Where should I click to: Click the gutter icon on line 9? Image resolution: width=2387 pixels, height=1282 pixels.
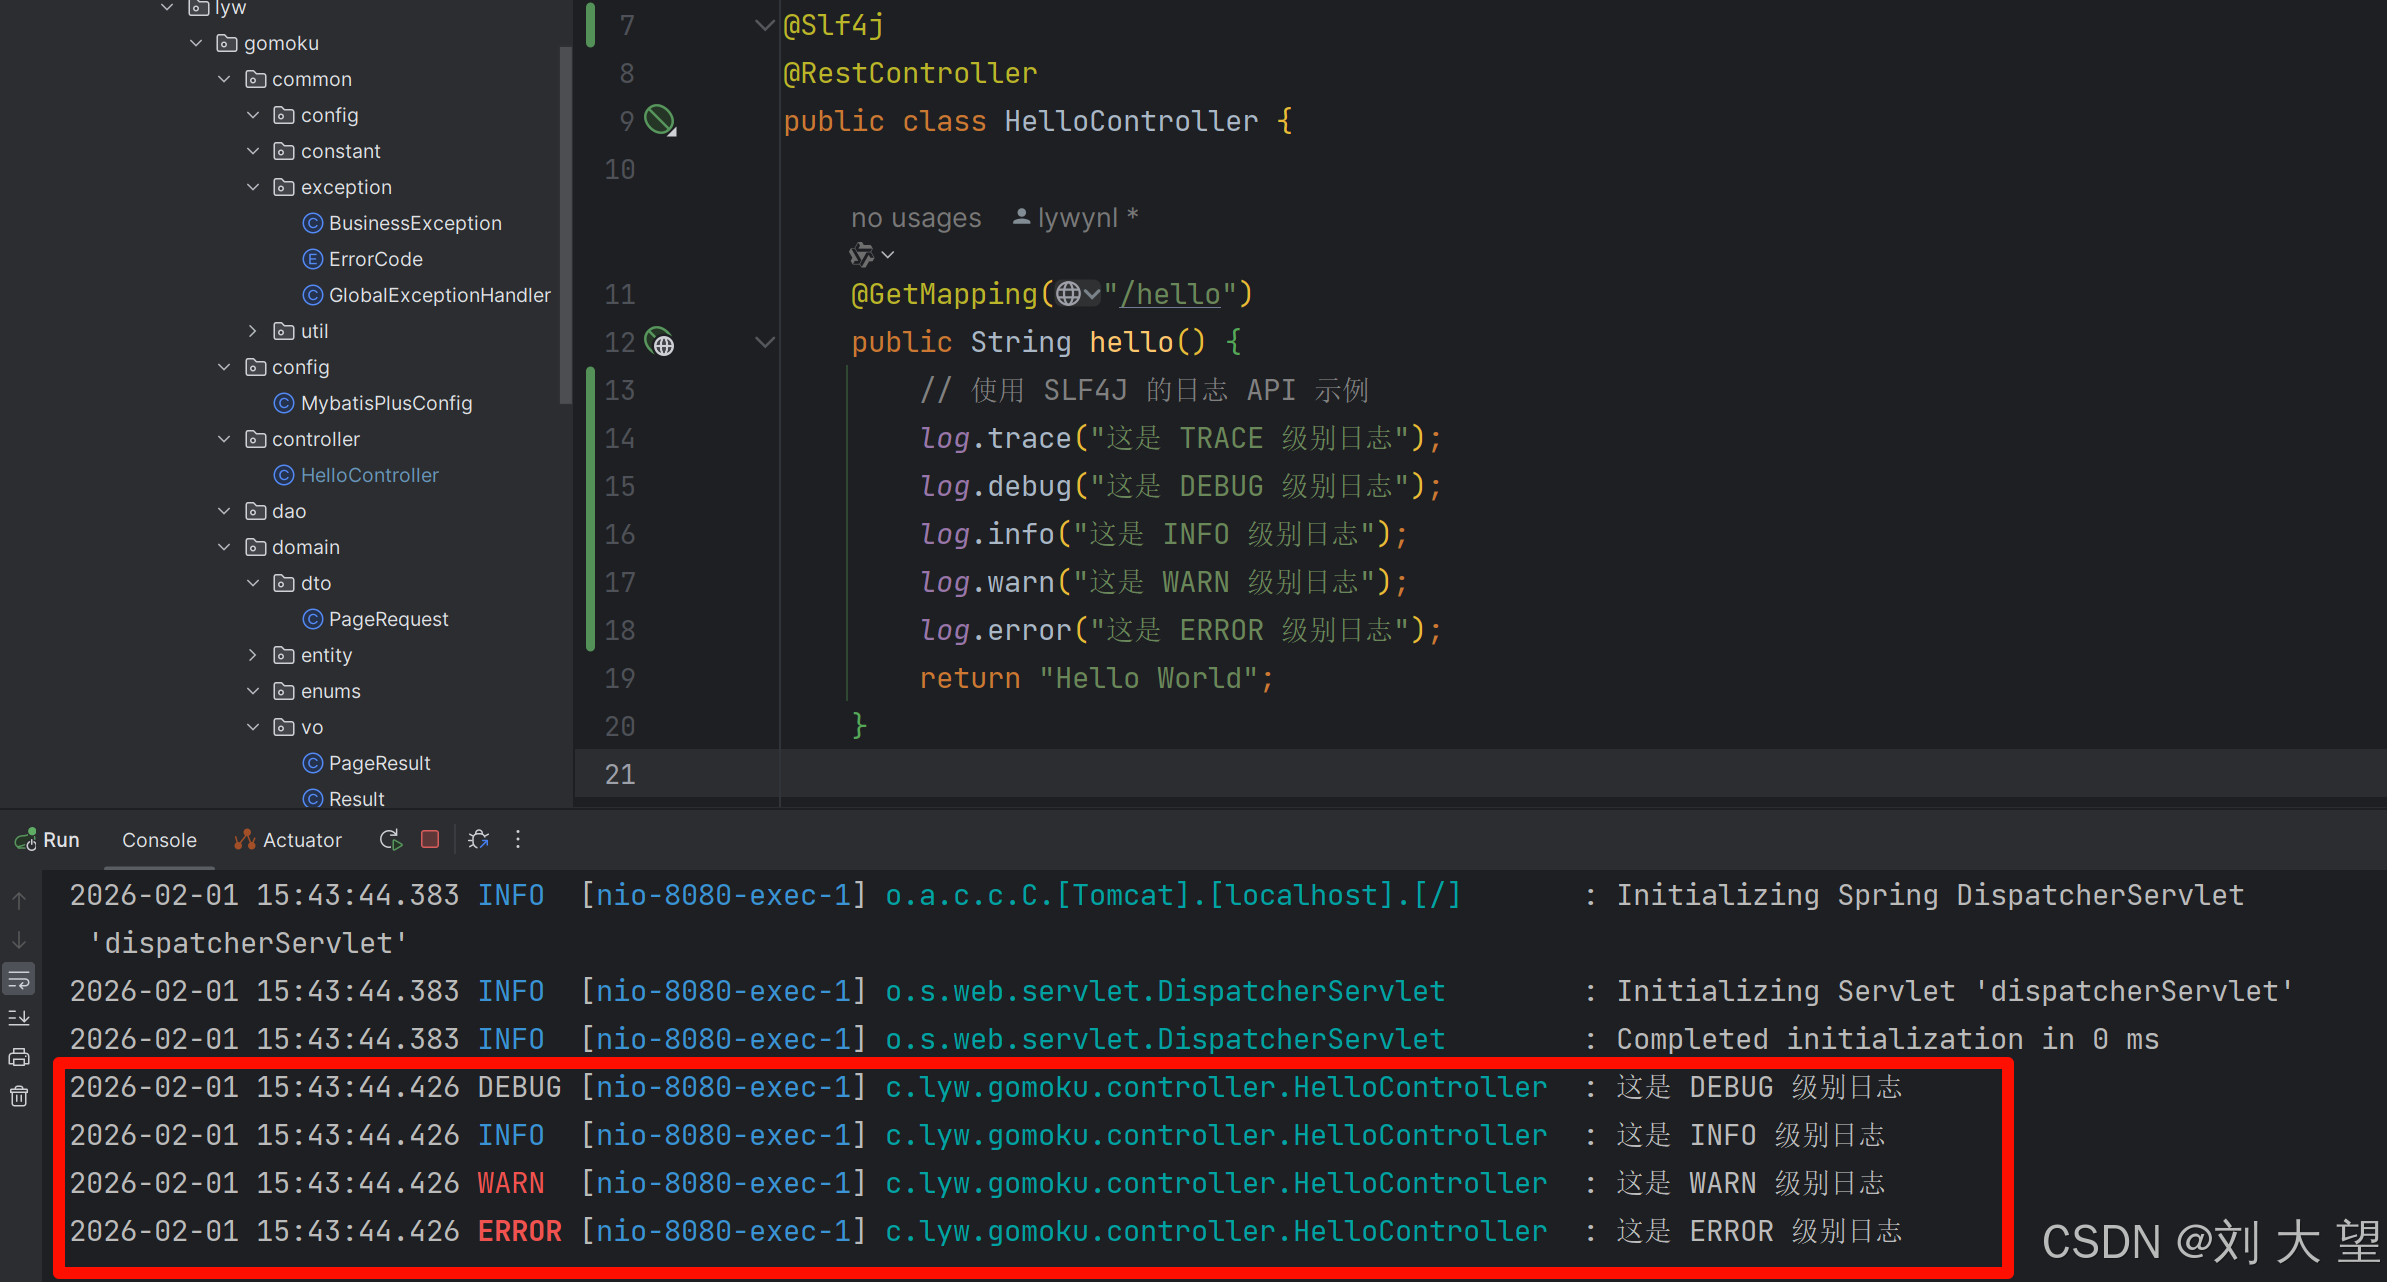point(660,121)
